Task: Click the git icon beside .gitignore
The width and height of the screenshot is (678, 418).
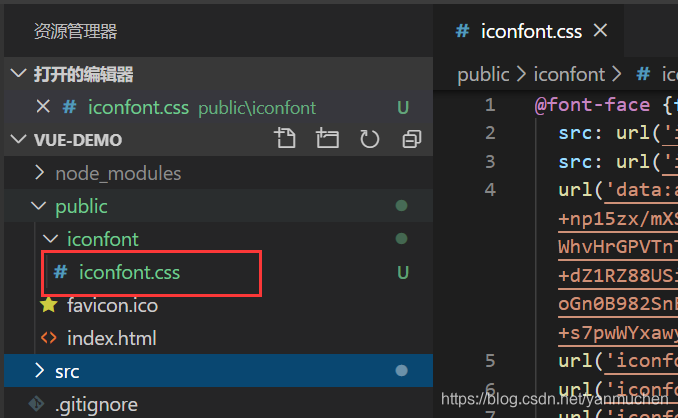Action: pyautogui.click(x=36, y=404)
